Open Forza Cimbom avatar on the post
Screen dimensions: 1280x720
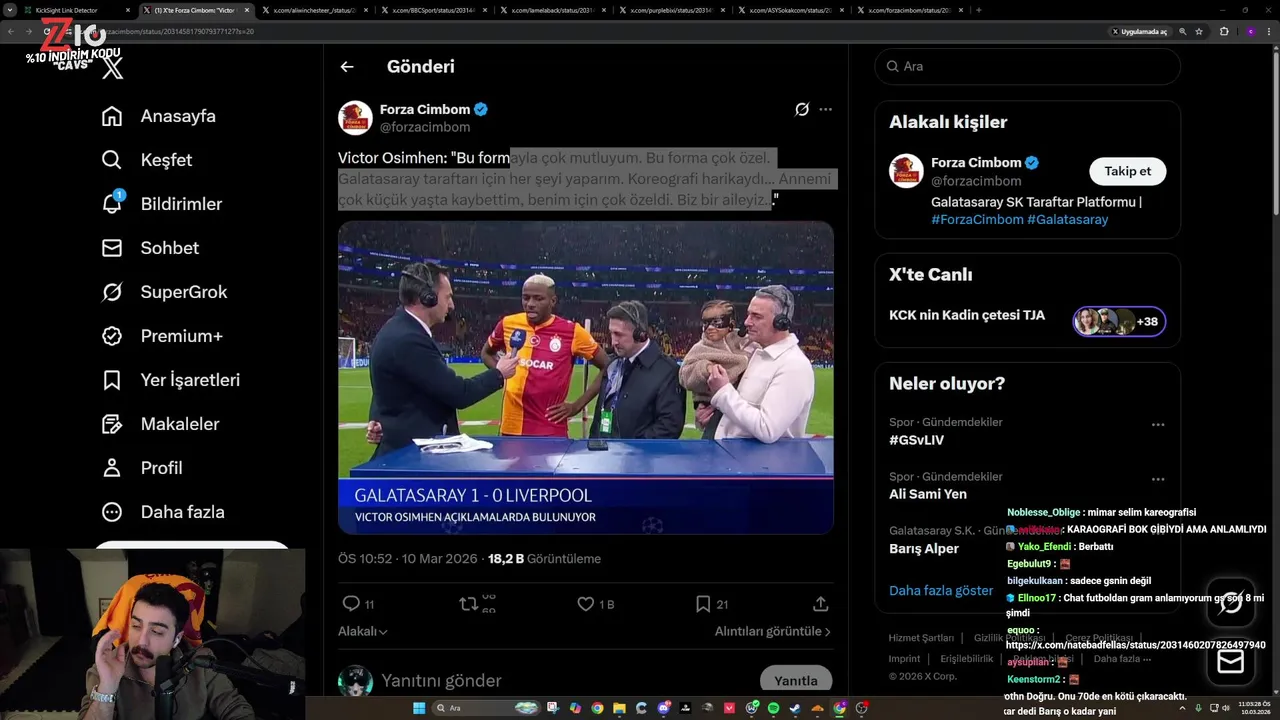[355, 118]
